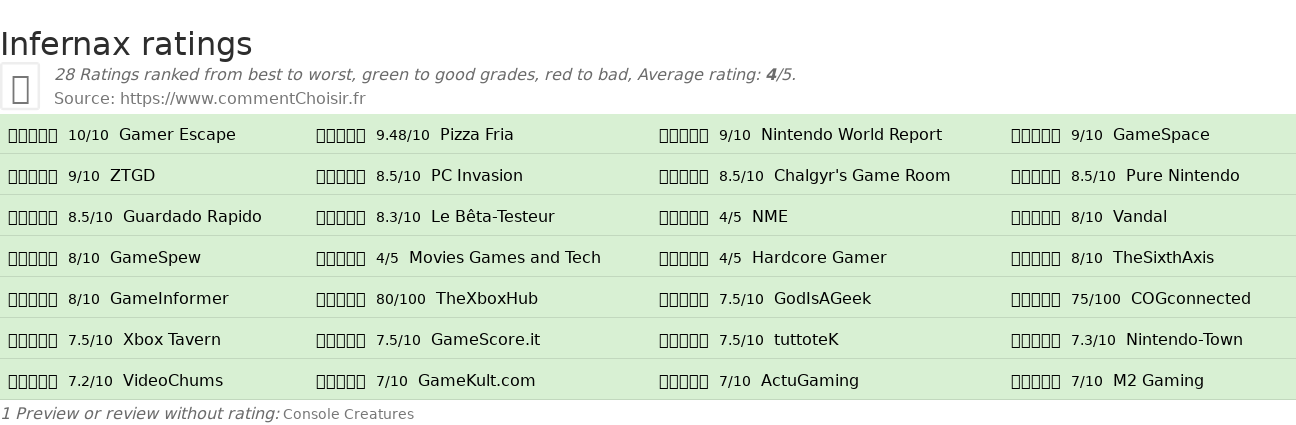Click the star icons beside VideoChums
Screen dimensions: 1296x425
point(33,381)
